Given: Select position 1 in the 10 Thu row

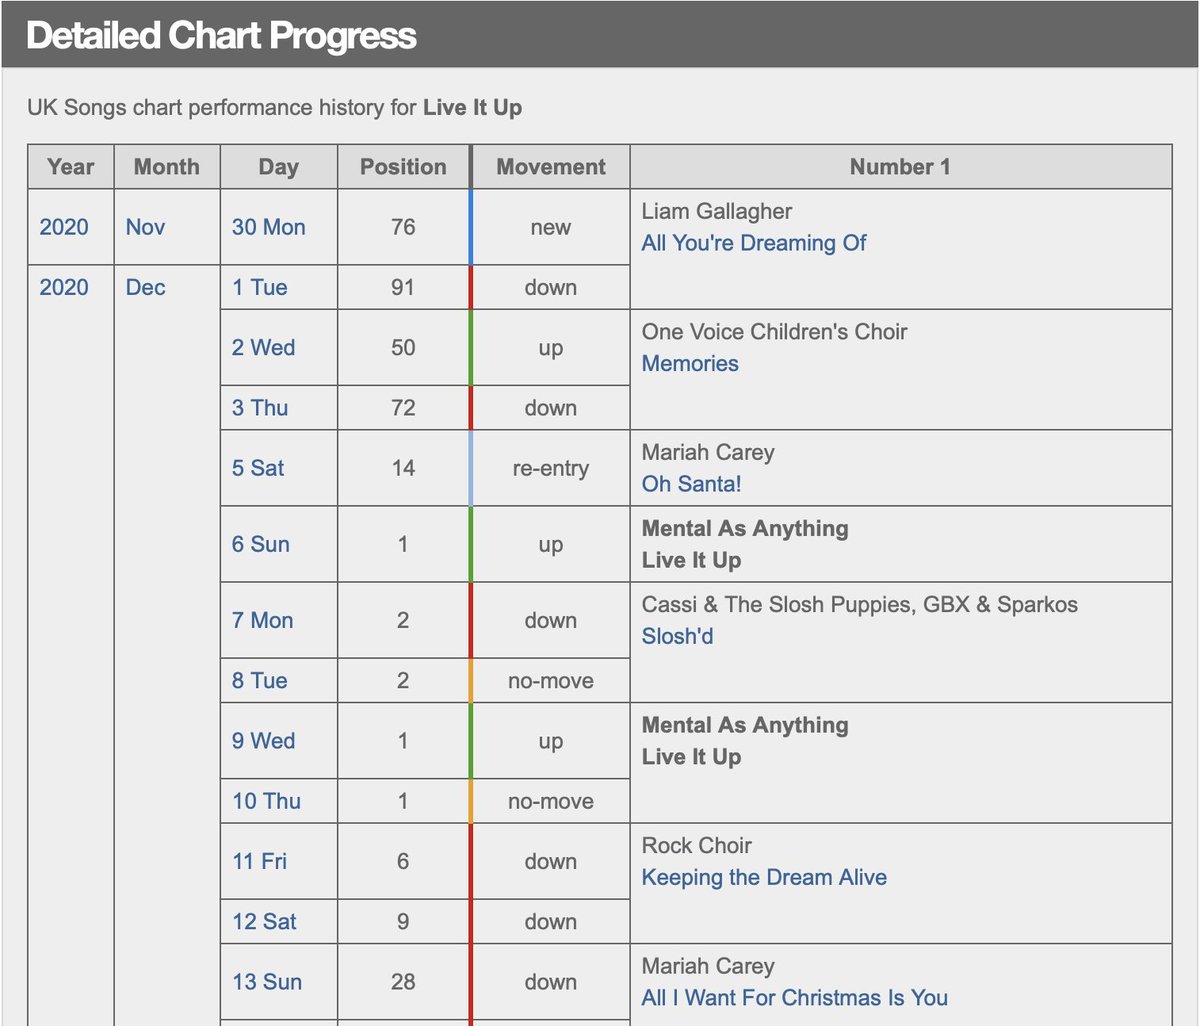Looking at the screenshot, I should click(403, 801).
